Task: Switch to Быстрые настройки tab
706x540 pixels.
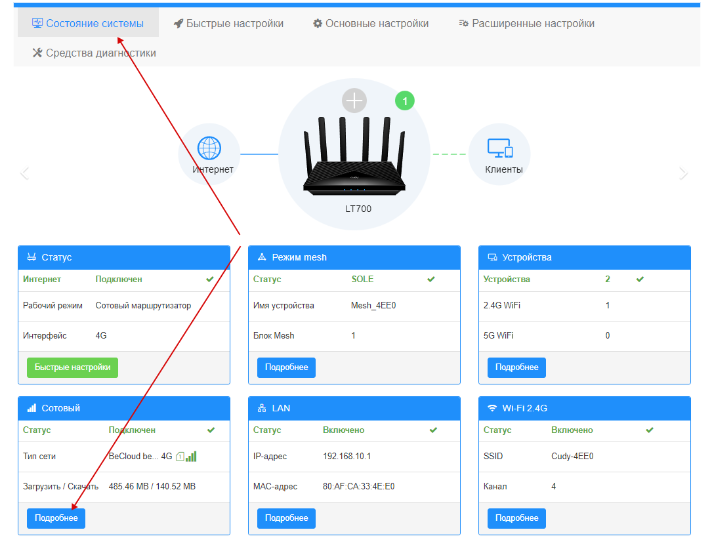Action: [229, 23]
